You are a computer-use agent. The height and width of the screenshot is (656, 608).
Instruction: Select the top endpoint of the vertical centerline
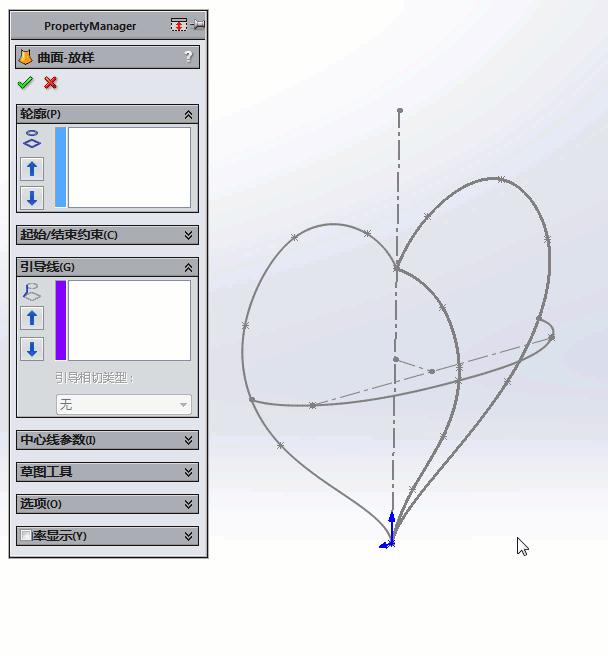(x=400, y=110)
